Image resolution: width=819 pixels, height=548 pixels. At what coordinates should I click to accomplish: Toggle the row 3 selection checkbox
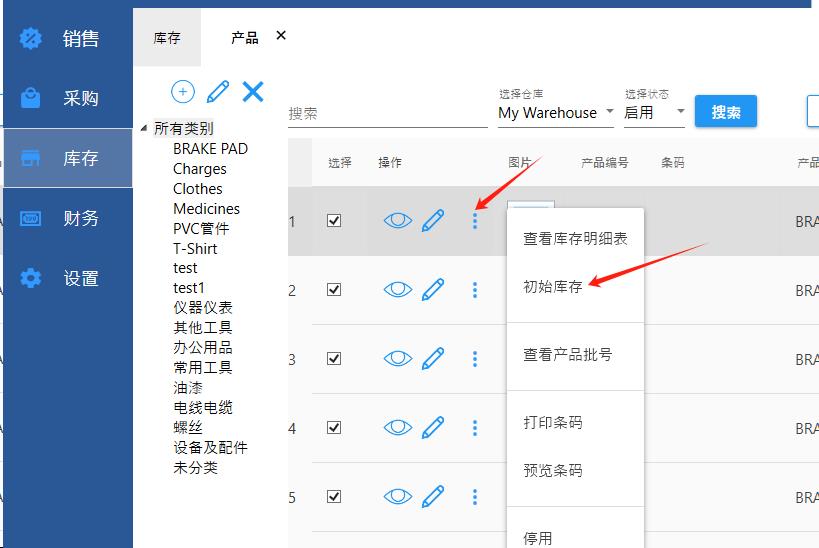pos(334,359)
